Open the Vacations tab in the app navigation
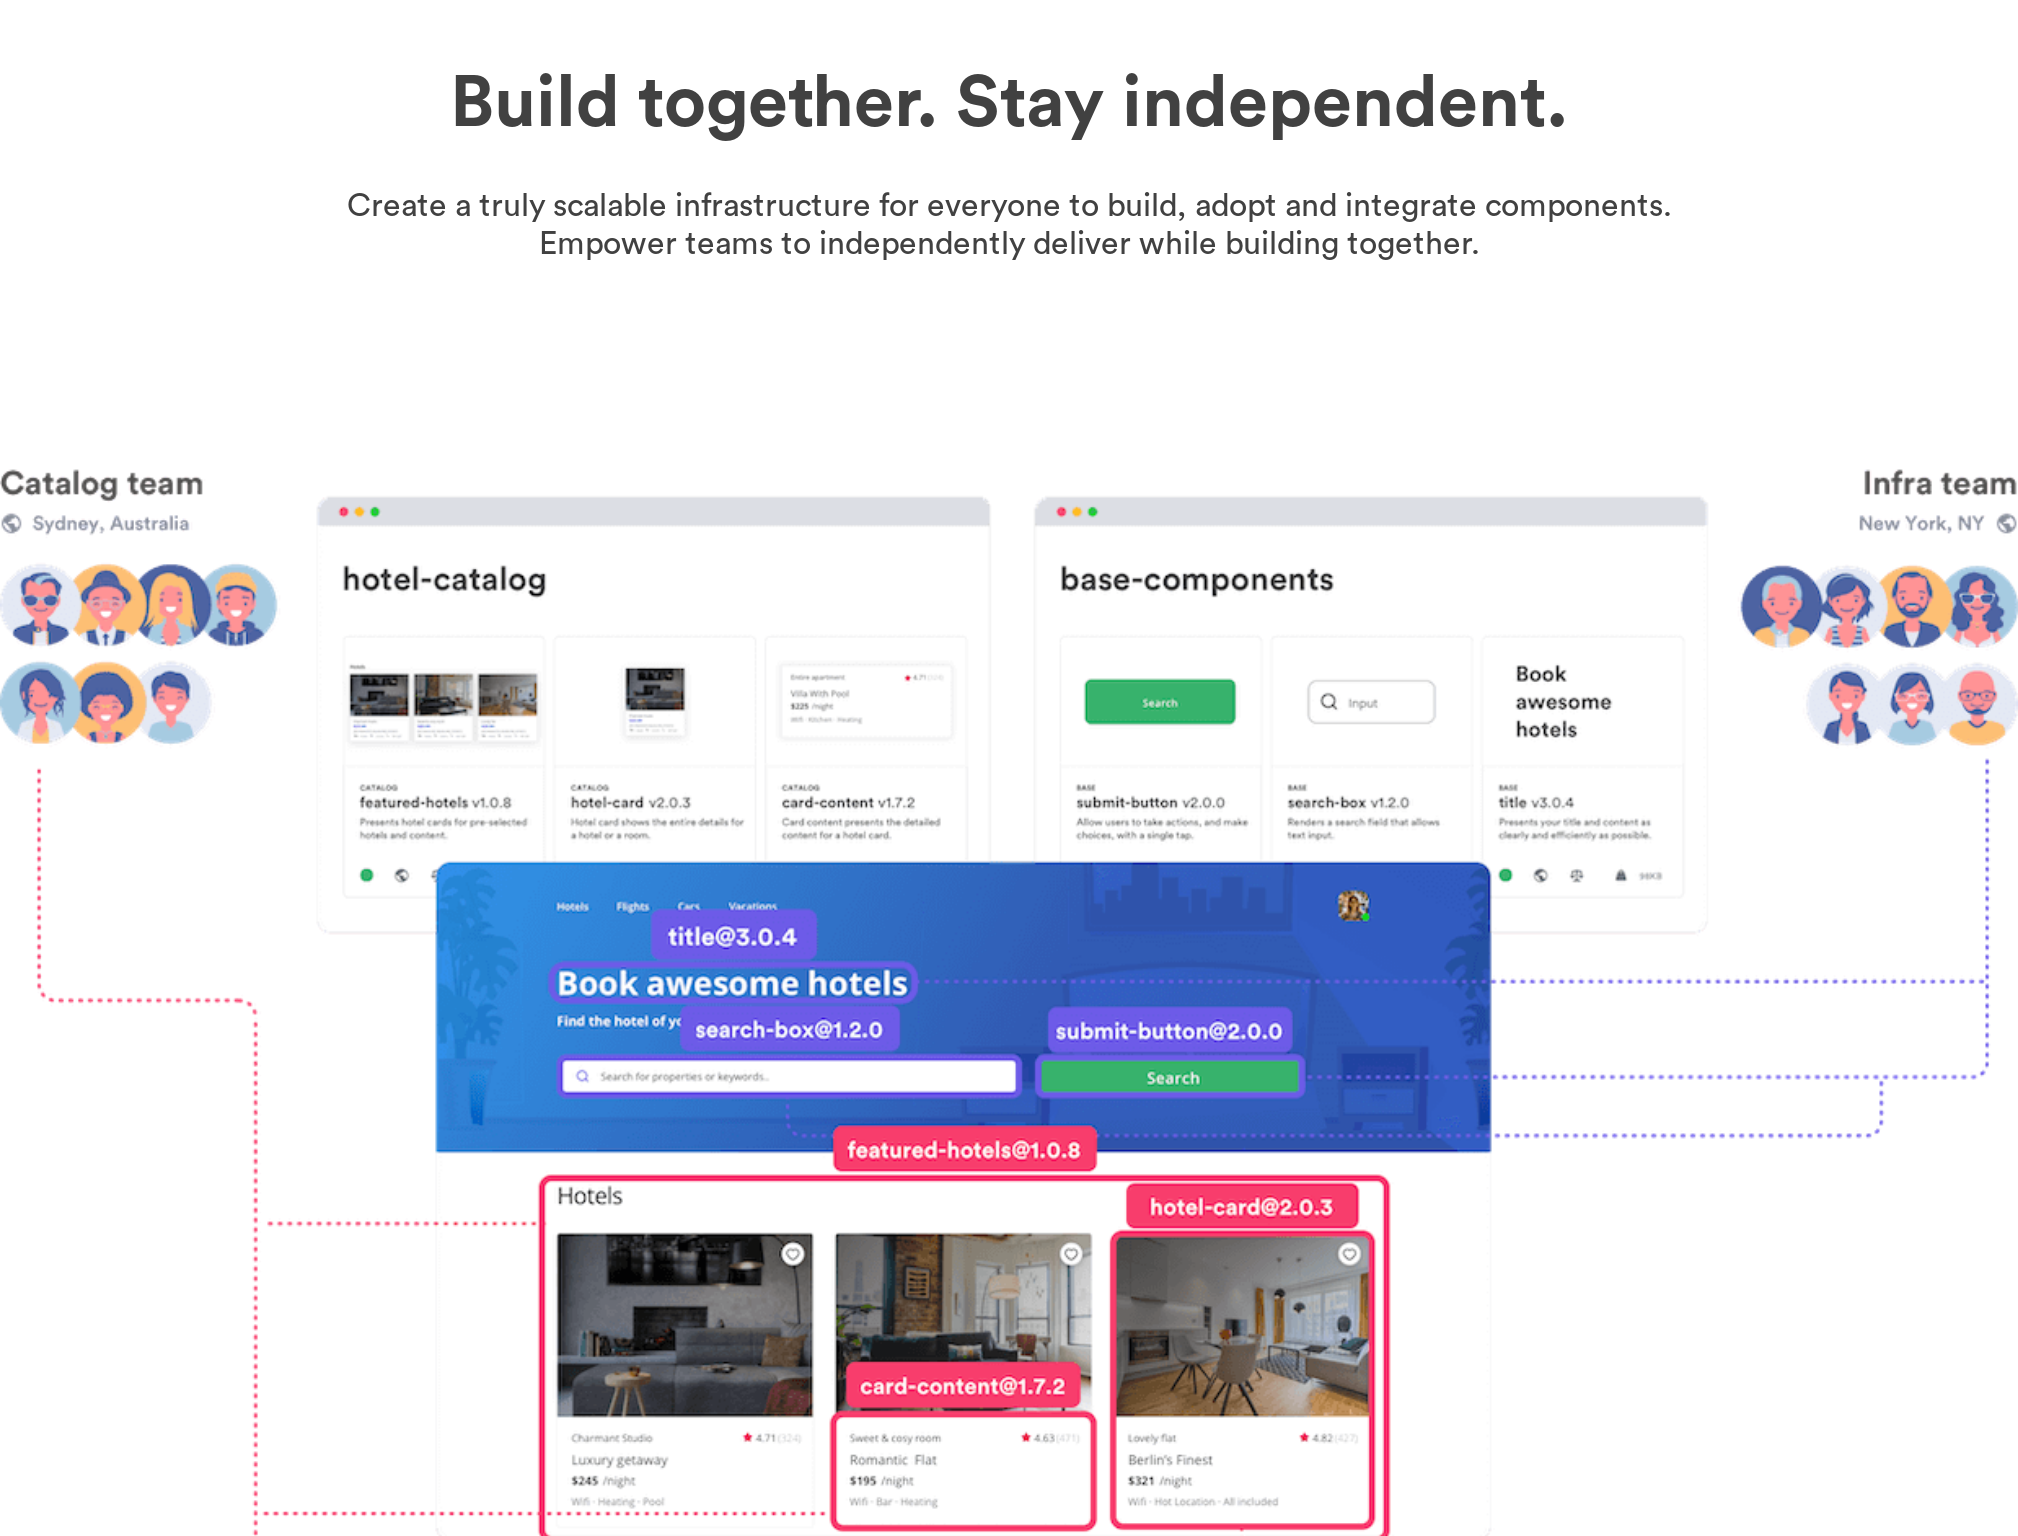The width and height of the screenshot is (2018, 1536). coord(752,907)
